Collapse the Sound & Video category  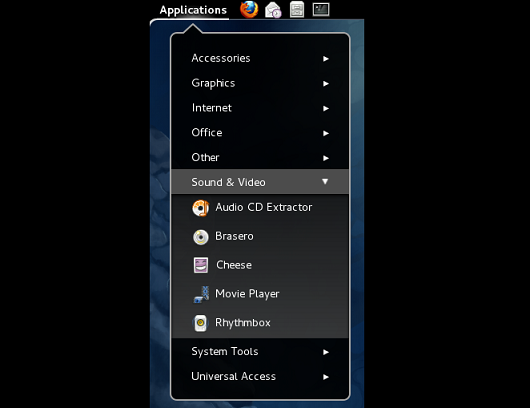pyautogui.click(x=260, y=182)
